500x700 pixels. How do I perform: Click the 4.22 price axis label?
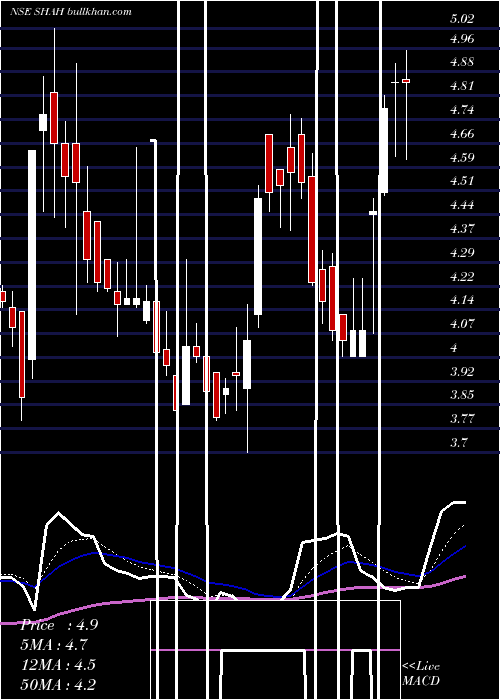[462, 276]
